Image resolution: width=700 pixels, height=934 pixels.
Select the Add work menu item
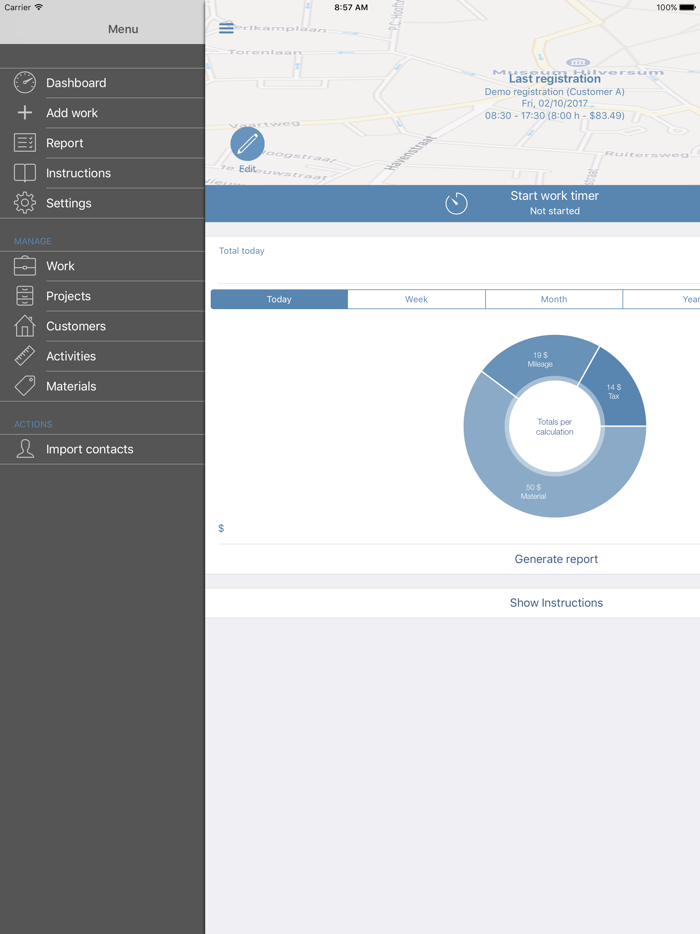pos(102,113)
